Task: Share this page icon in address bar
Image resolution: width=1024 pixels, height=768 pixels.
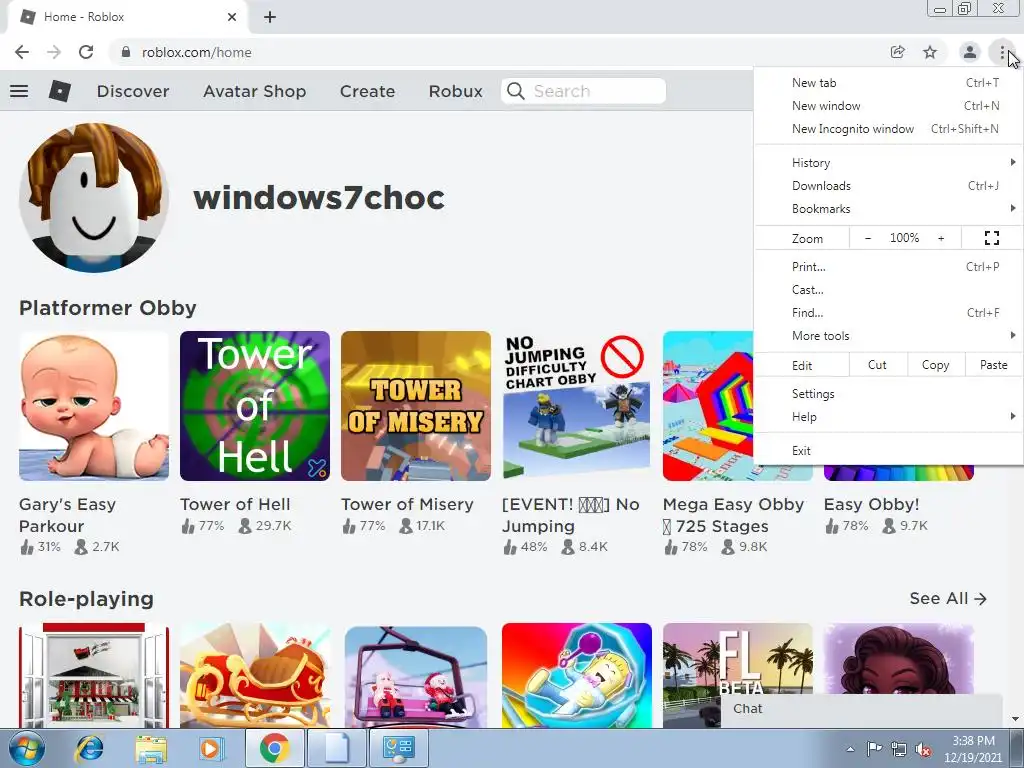Action: point(898,52)
